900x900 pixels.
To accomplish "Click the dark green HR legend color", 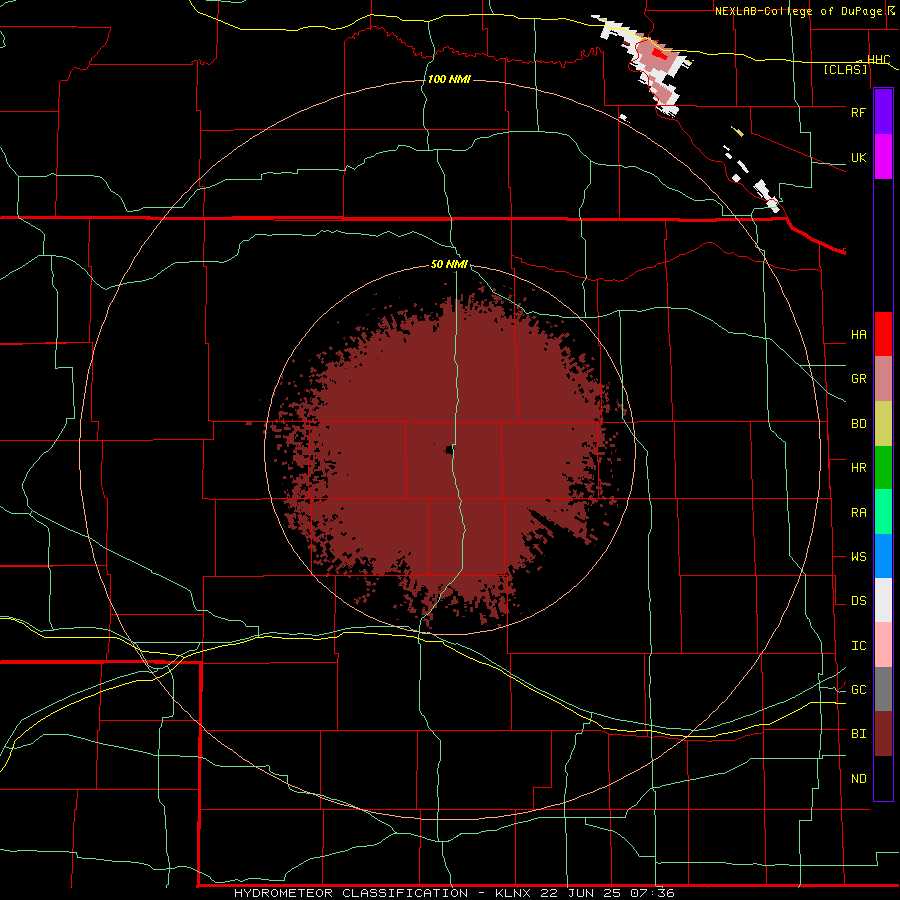I will [883, 467].
